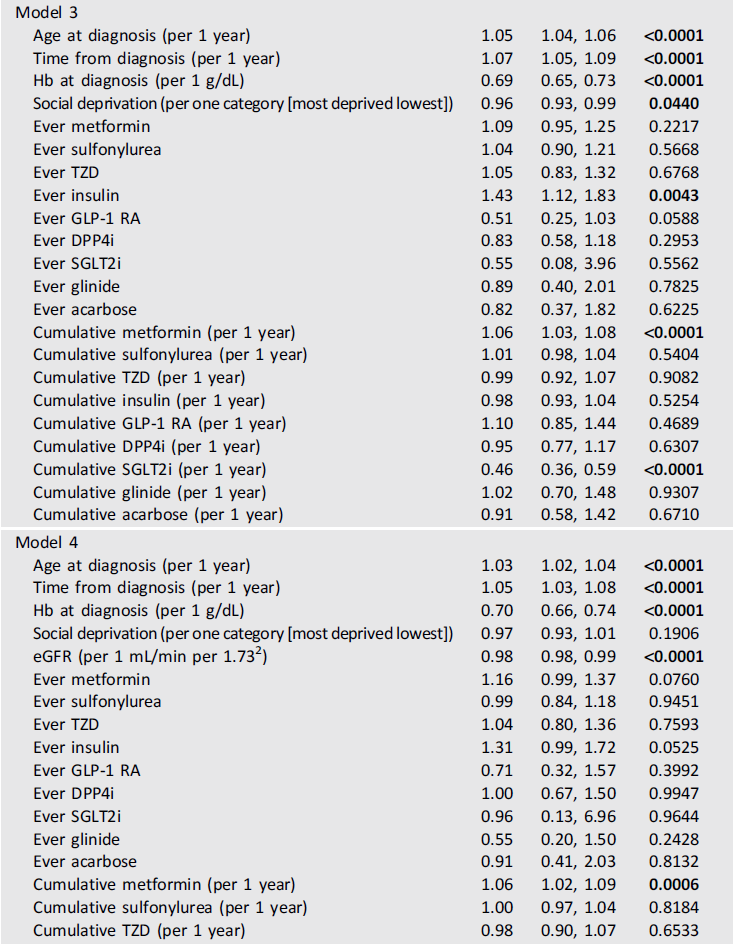Click the bold p-value 0.0006
This screenshot has width=735, height=944.
[675, 885]
